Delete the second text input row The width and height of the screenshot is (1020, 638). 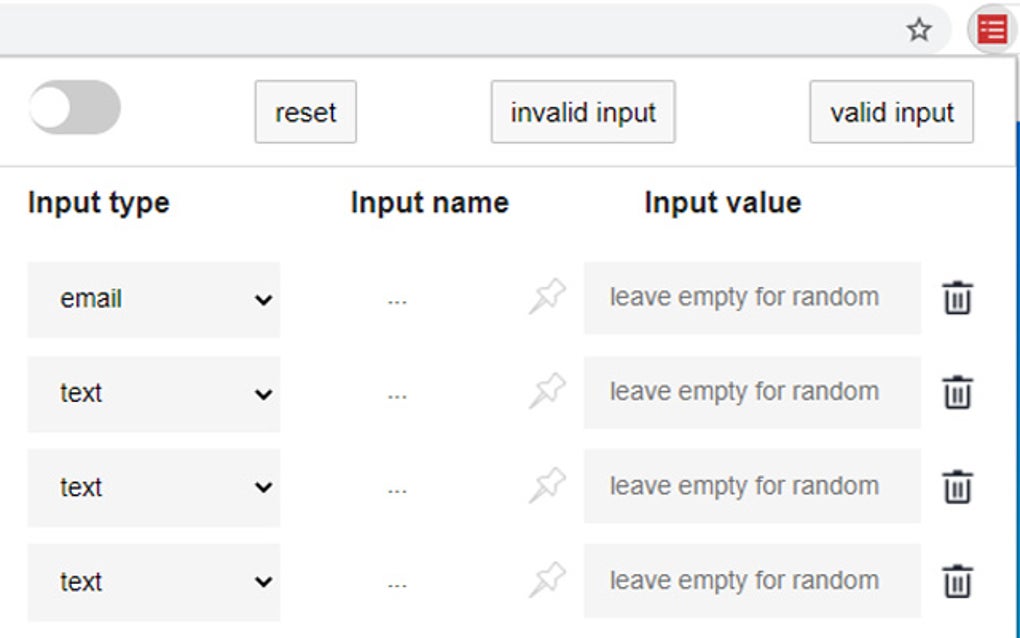click(957, 391)
